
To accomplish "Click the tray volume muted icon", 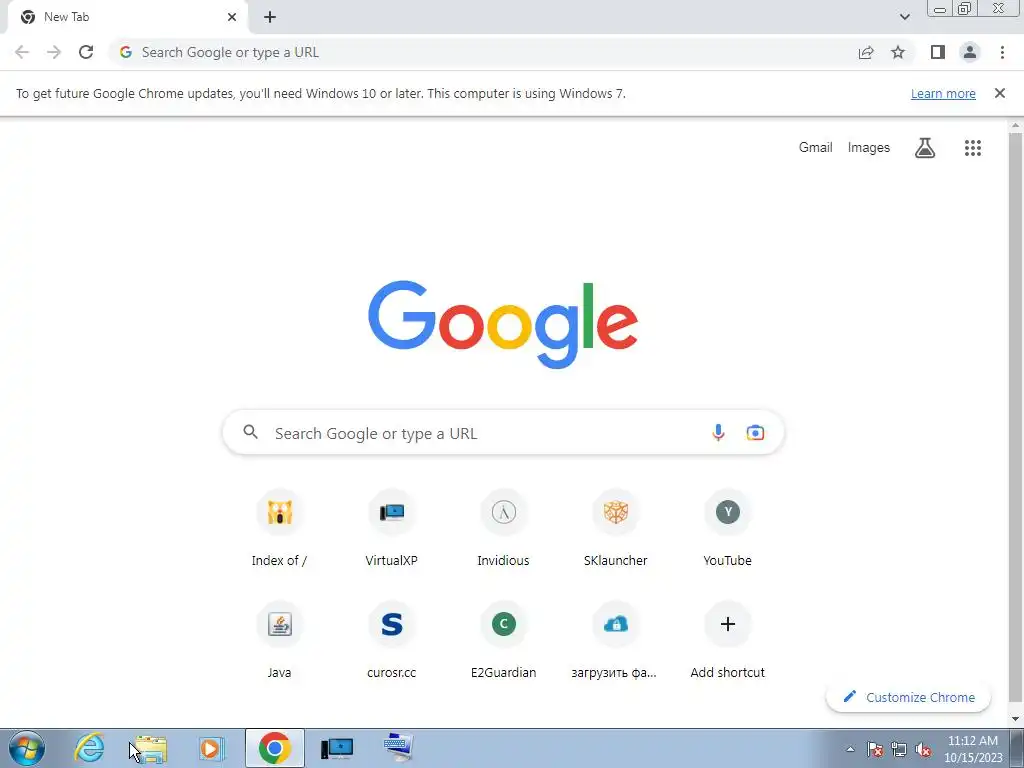I will point(923,749).
